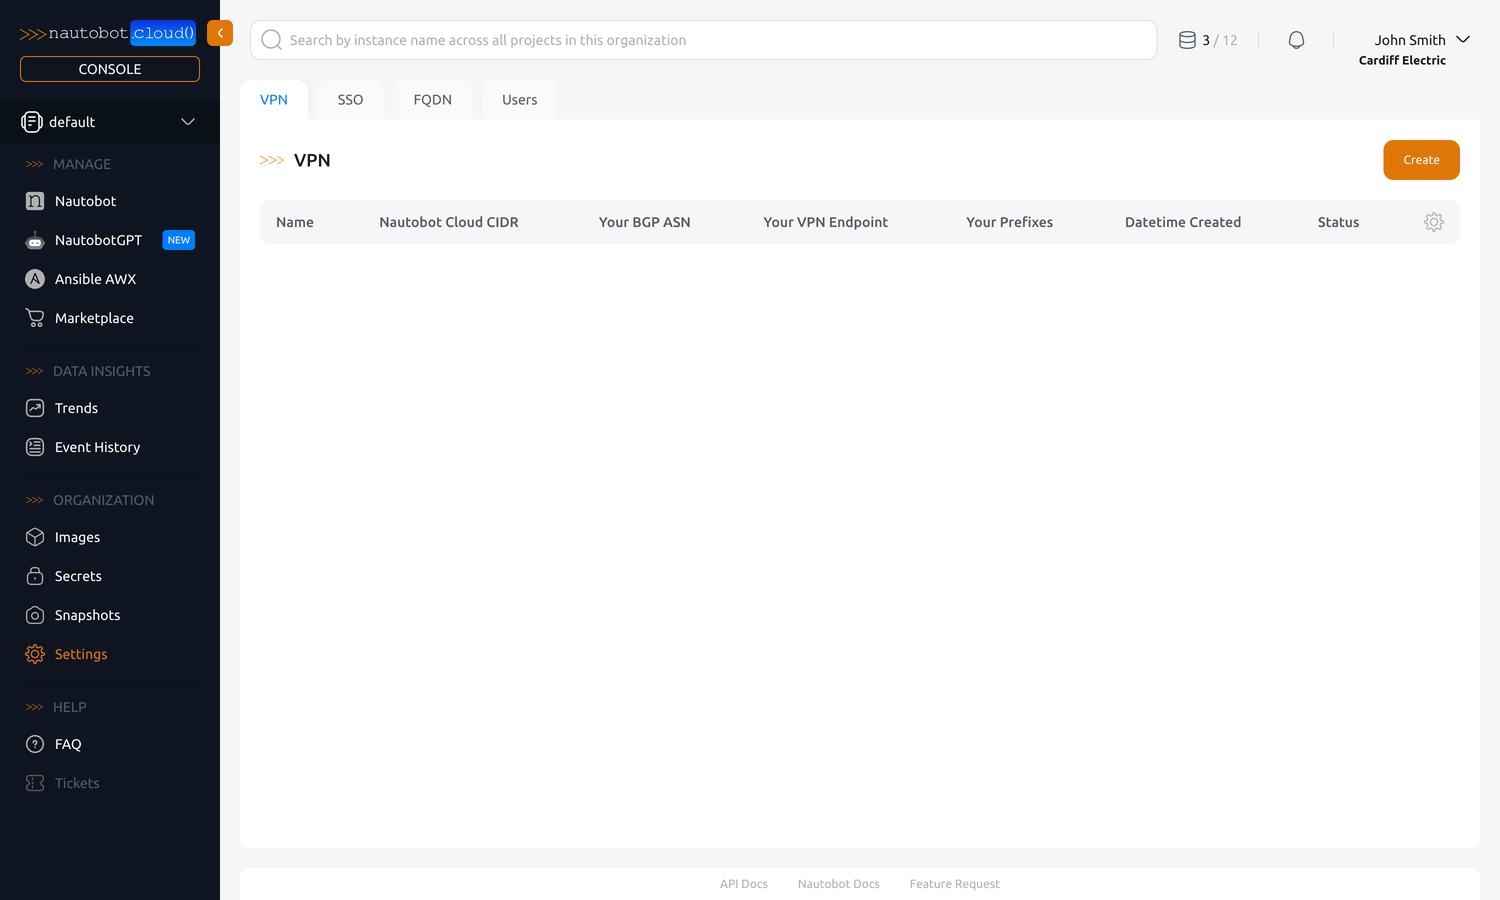Viewport: 1500px width, 900px height.
Task: Open the notifications bell
Action: [1296, 39]
